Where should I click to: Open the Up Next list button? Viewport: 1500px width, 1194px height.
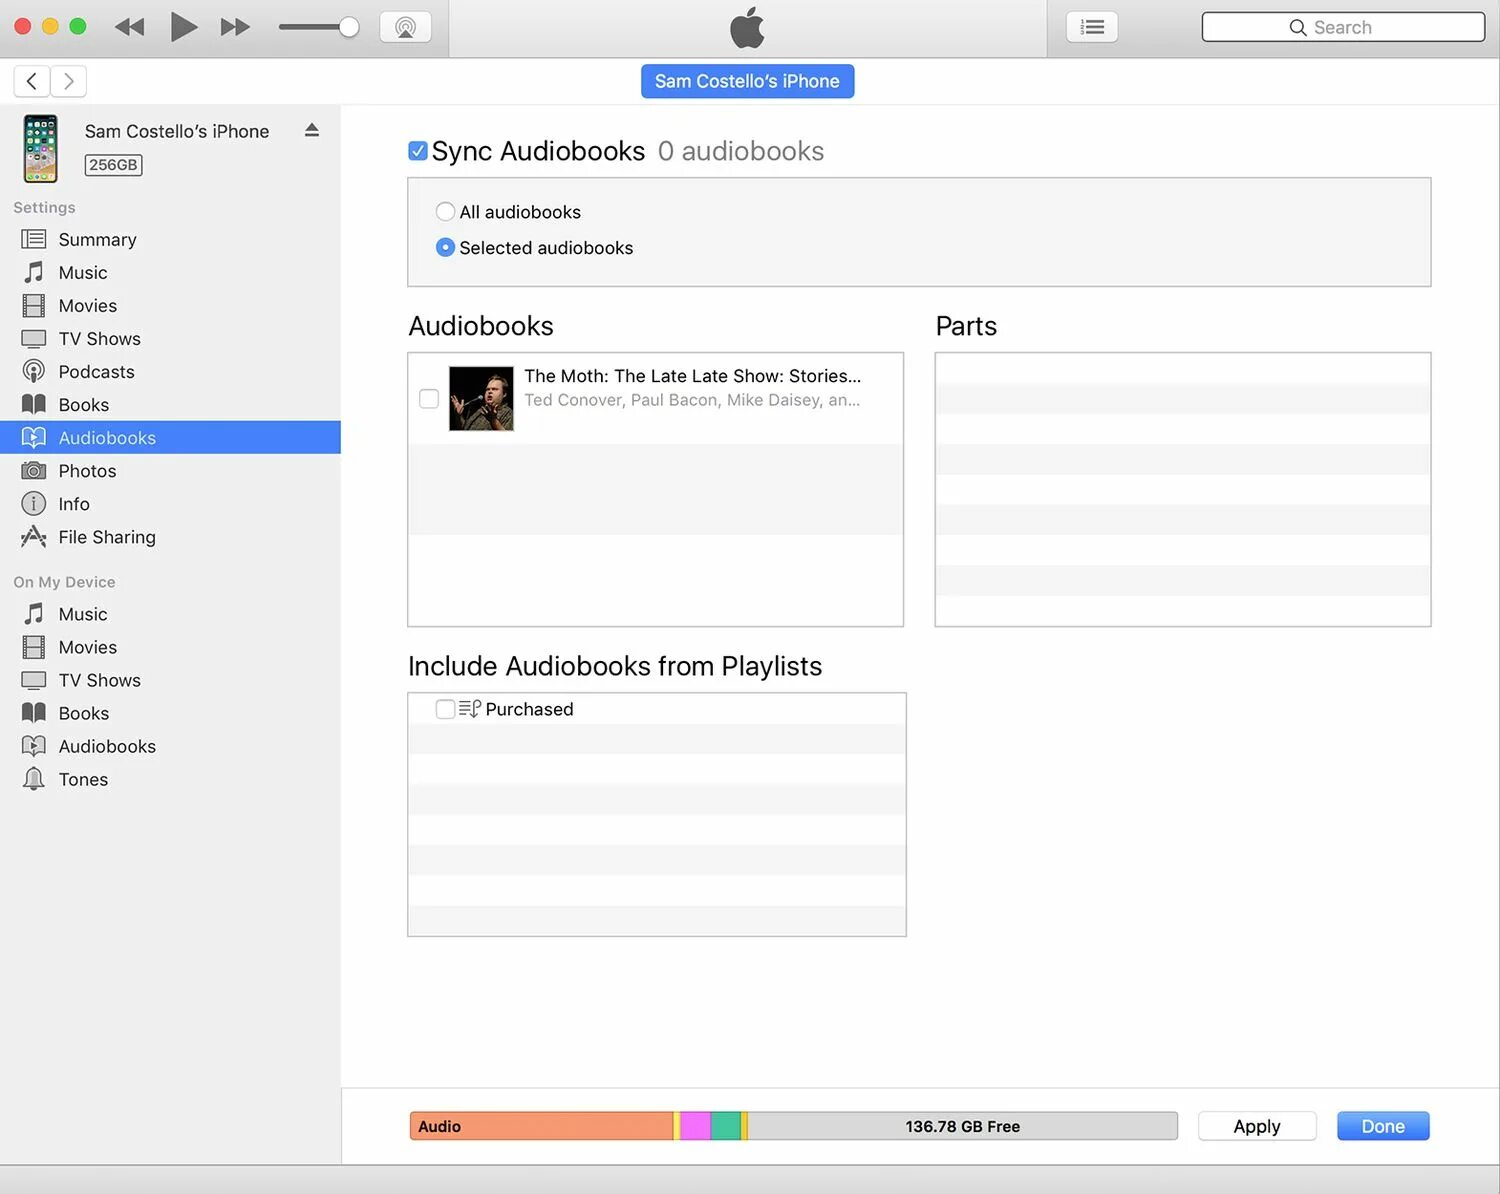(x=1092, y=27)
